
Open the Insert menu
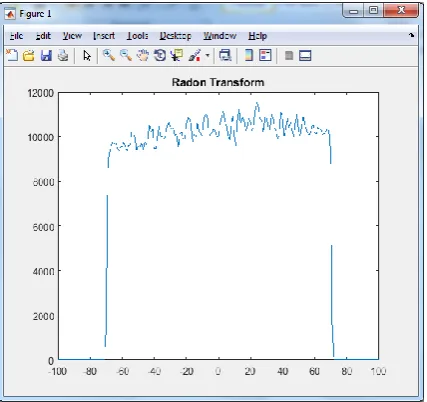pos(104,36)
